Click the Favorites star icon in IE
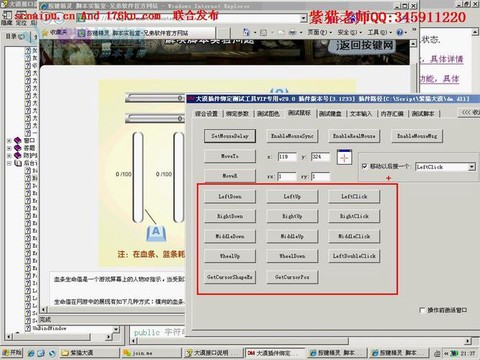Screen dimensions: 480x360 [45, 33]
